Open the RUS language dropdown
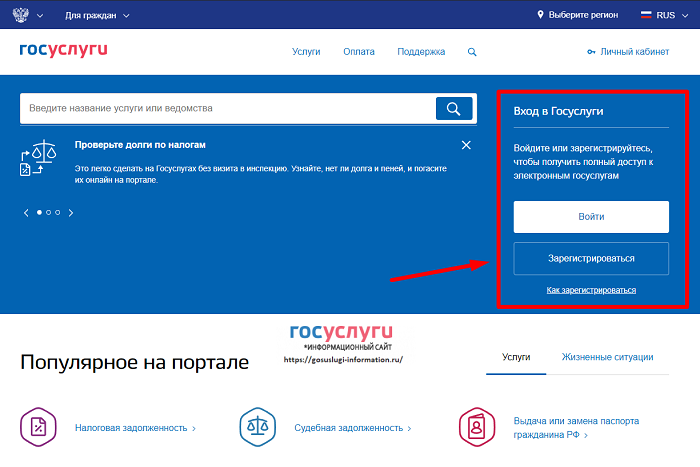 tap(665, 15)
